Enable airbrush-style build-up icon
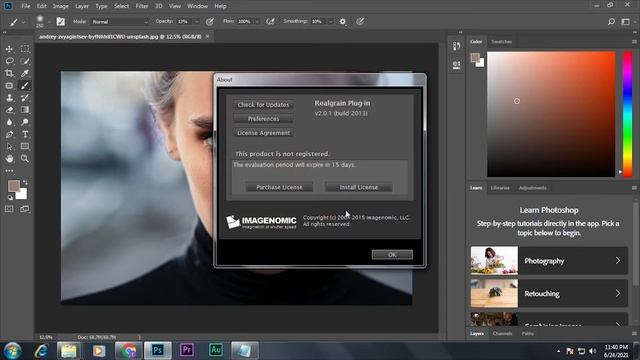 pos(270,22)
